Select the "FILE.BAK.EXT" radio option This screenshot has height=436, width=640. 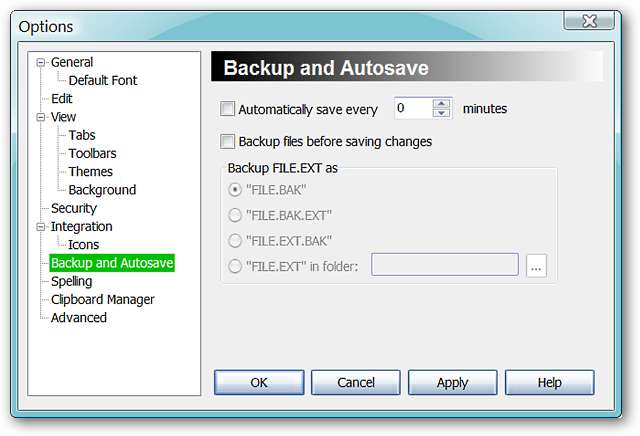coord(236,215)
